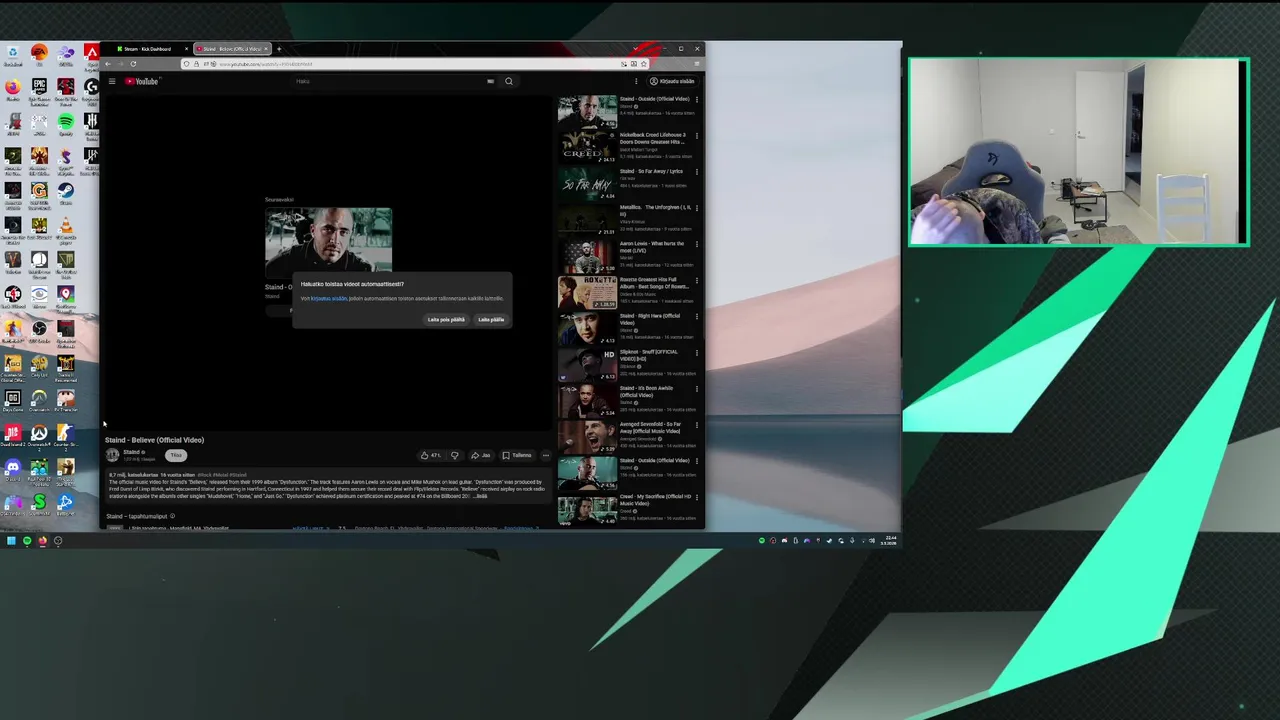Click Laita päälle in autoplay dialog

click(x=491, y=319)
